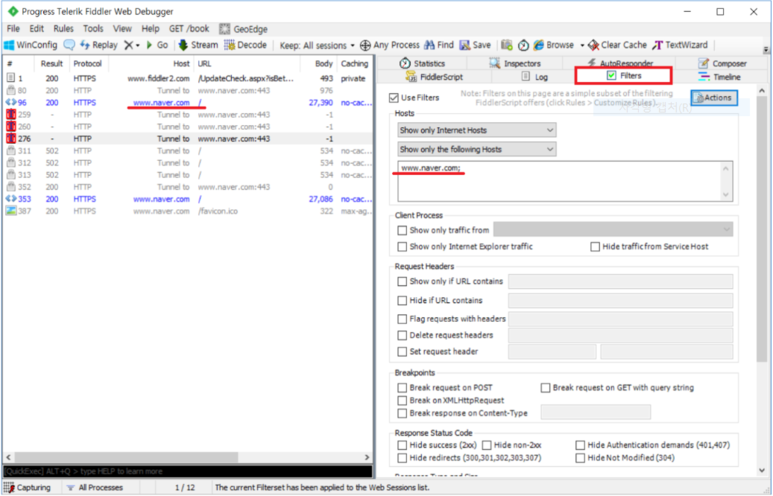Screen dimensions: 773x496
Task: Uncheck the Use Filters checkbox
Action: coord(393,98)
